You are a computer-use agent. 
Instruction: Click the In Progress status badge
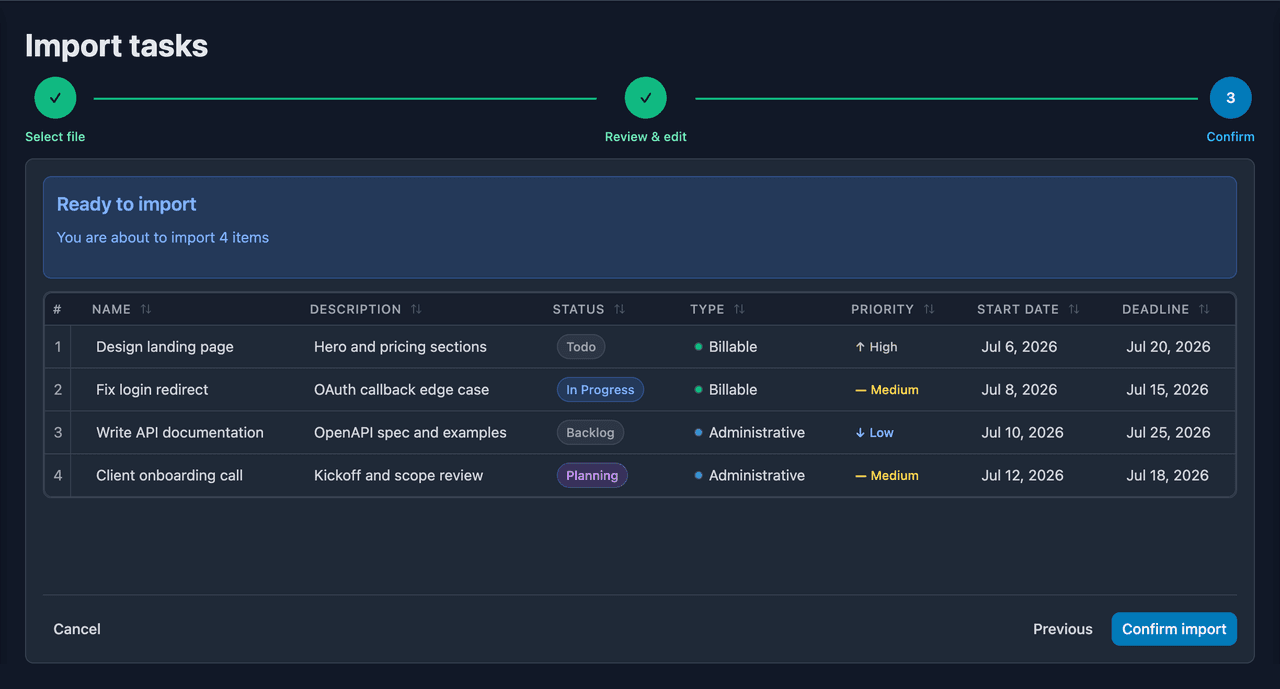point(600,390)
